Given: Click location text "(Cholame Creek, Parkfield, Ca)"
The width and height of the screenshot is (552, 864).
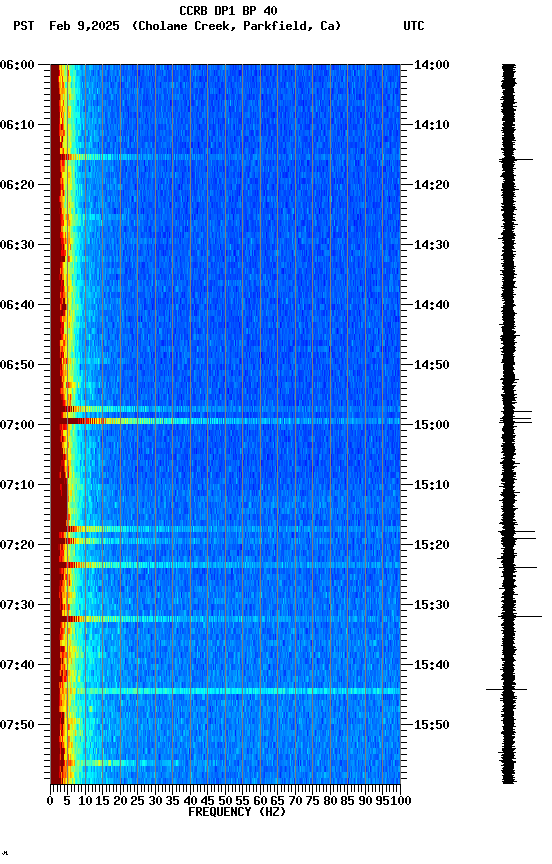Looking at the screenshot, I should coord(236,26).
